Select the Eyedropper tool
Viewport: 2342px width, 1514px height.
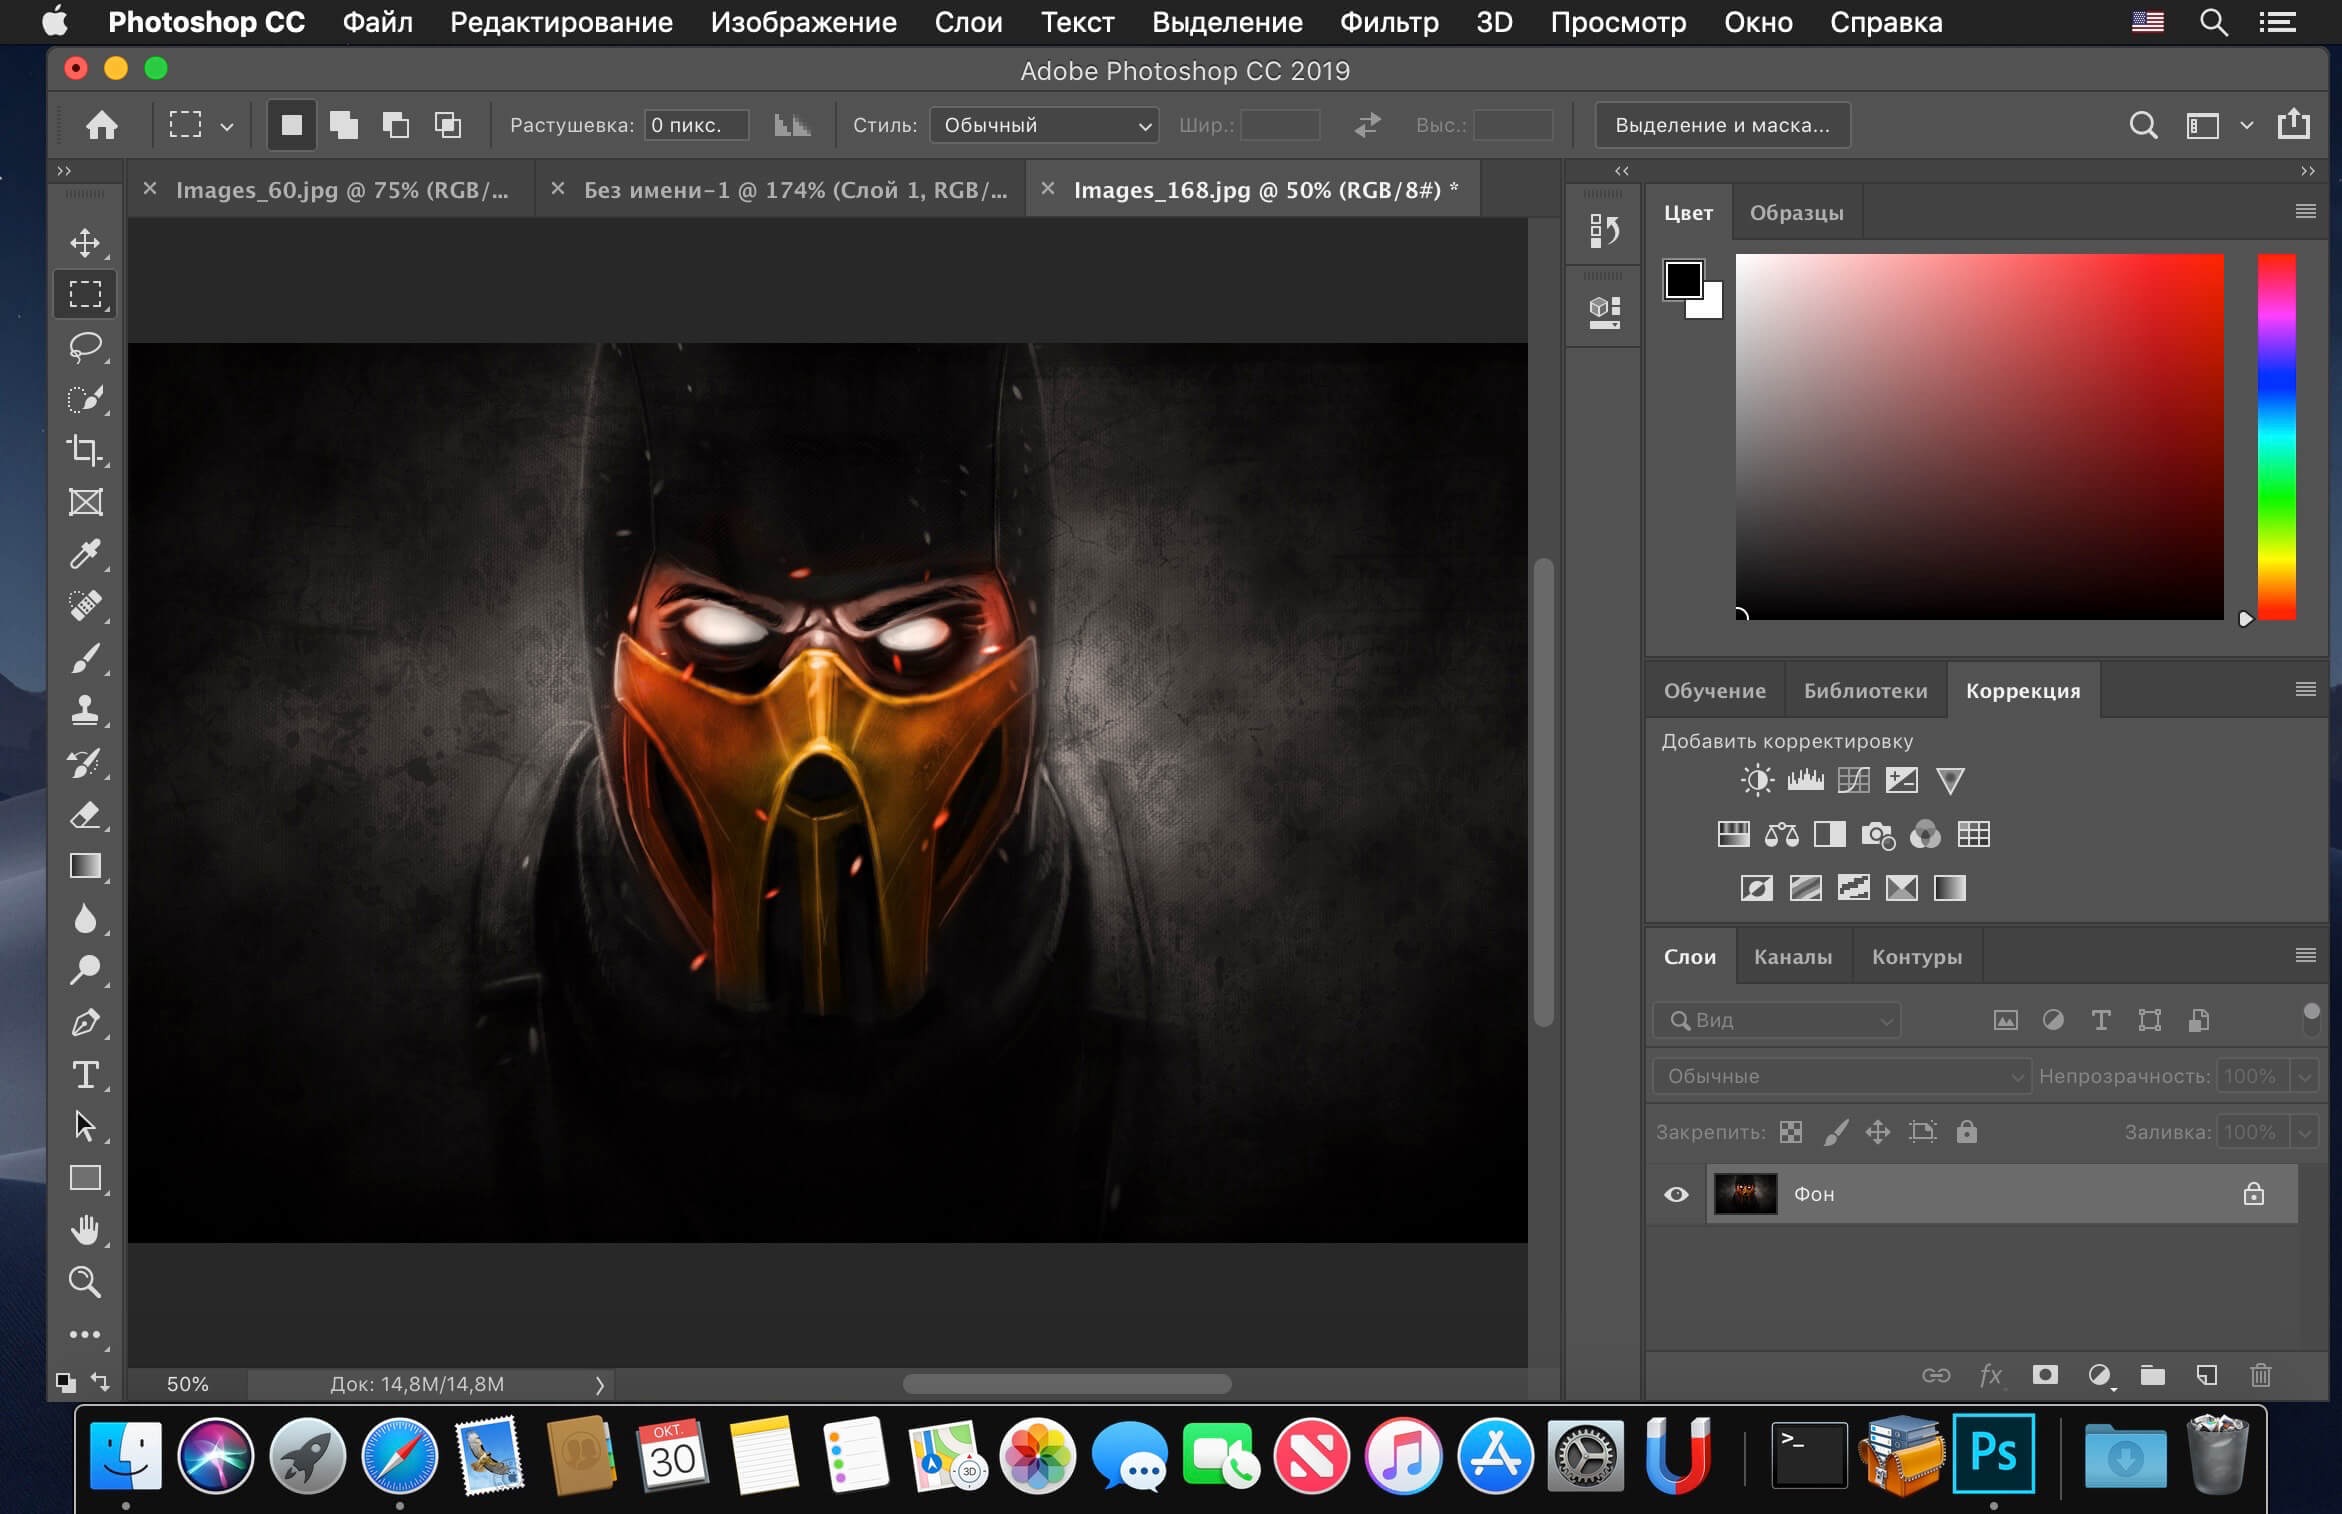point(87,551)
